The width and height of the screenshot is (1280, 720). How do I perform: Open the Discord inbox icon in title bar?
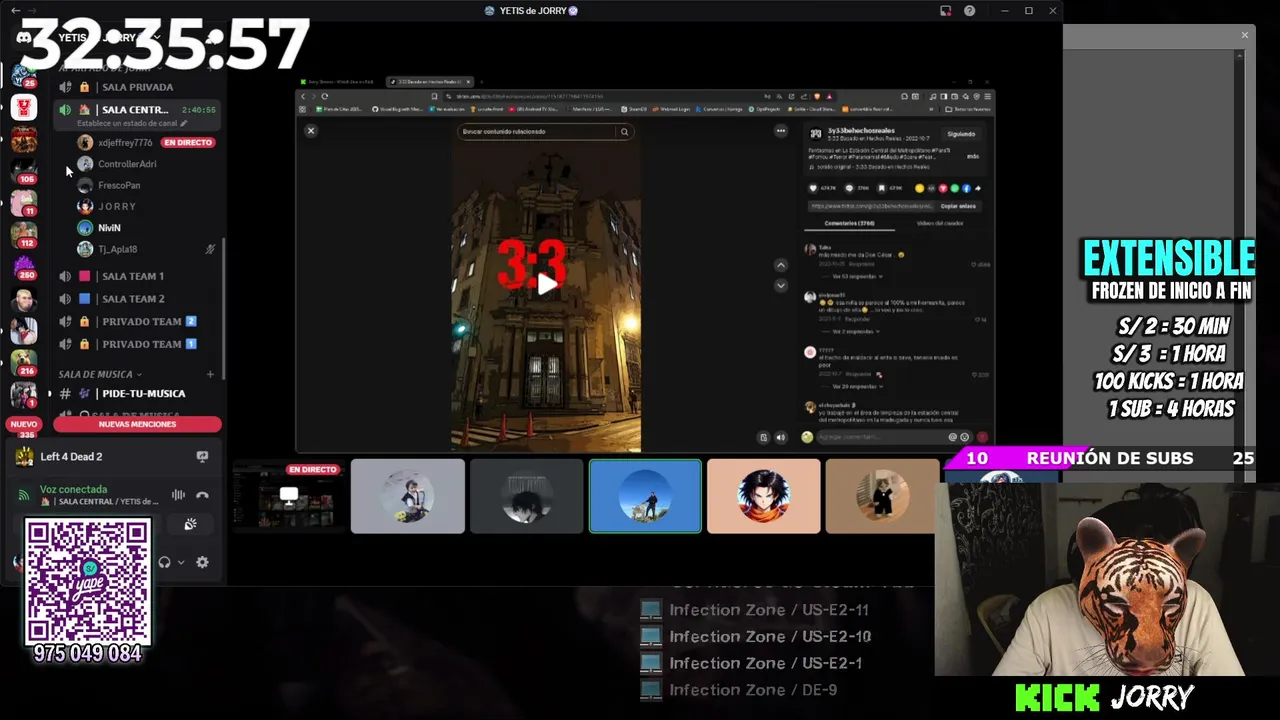(x=945, y=11)
